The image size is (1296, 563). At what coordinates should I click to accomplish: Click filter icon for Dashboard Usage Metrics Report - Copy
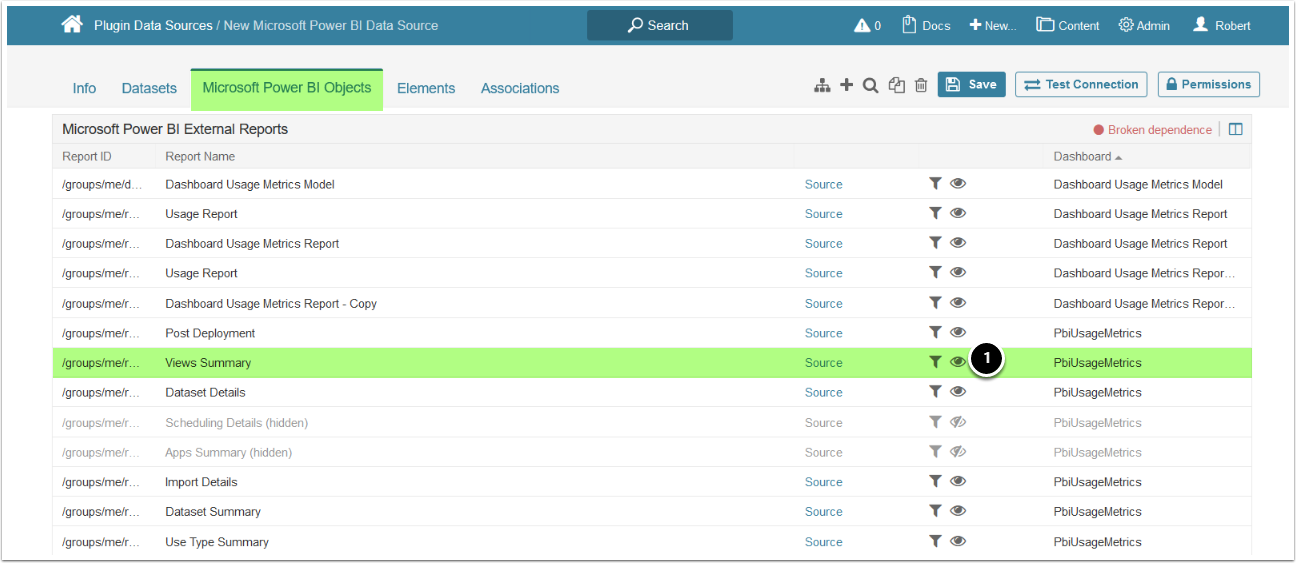[x=935, y=302]
